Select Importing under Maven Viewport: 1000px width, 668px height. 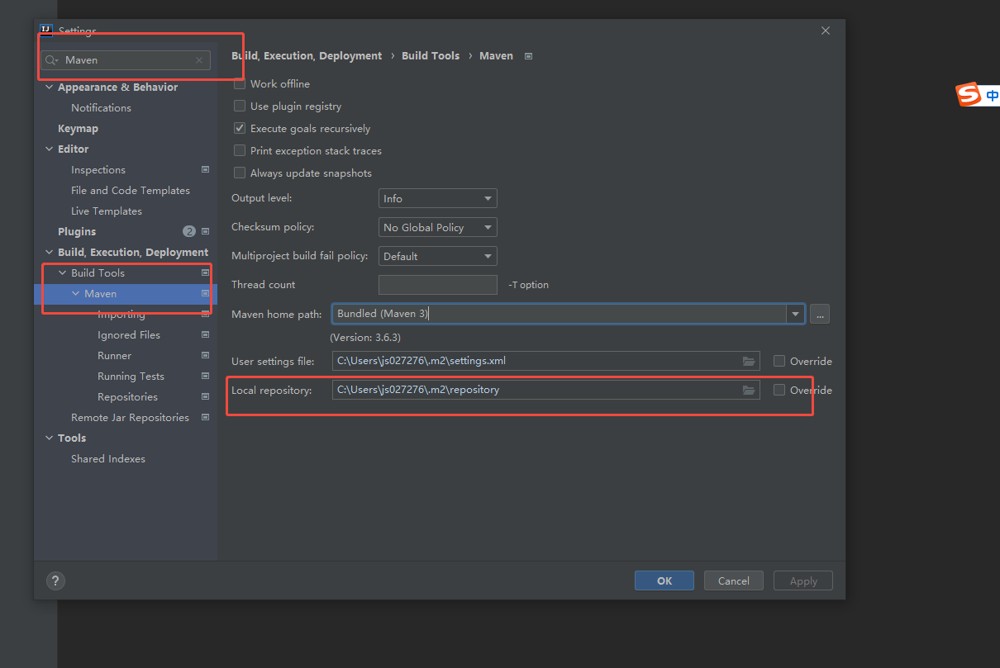[121, 315]
